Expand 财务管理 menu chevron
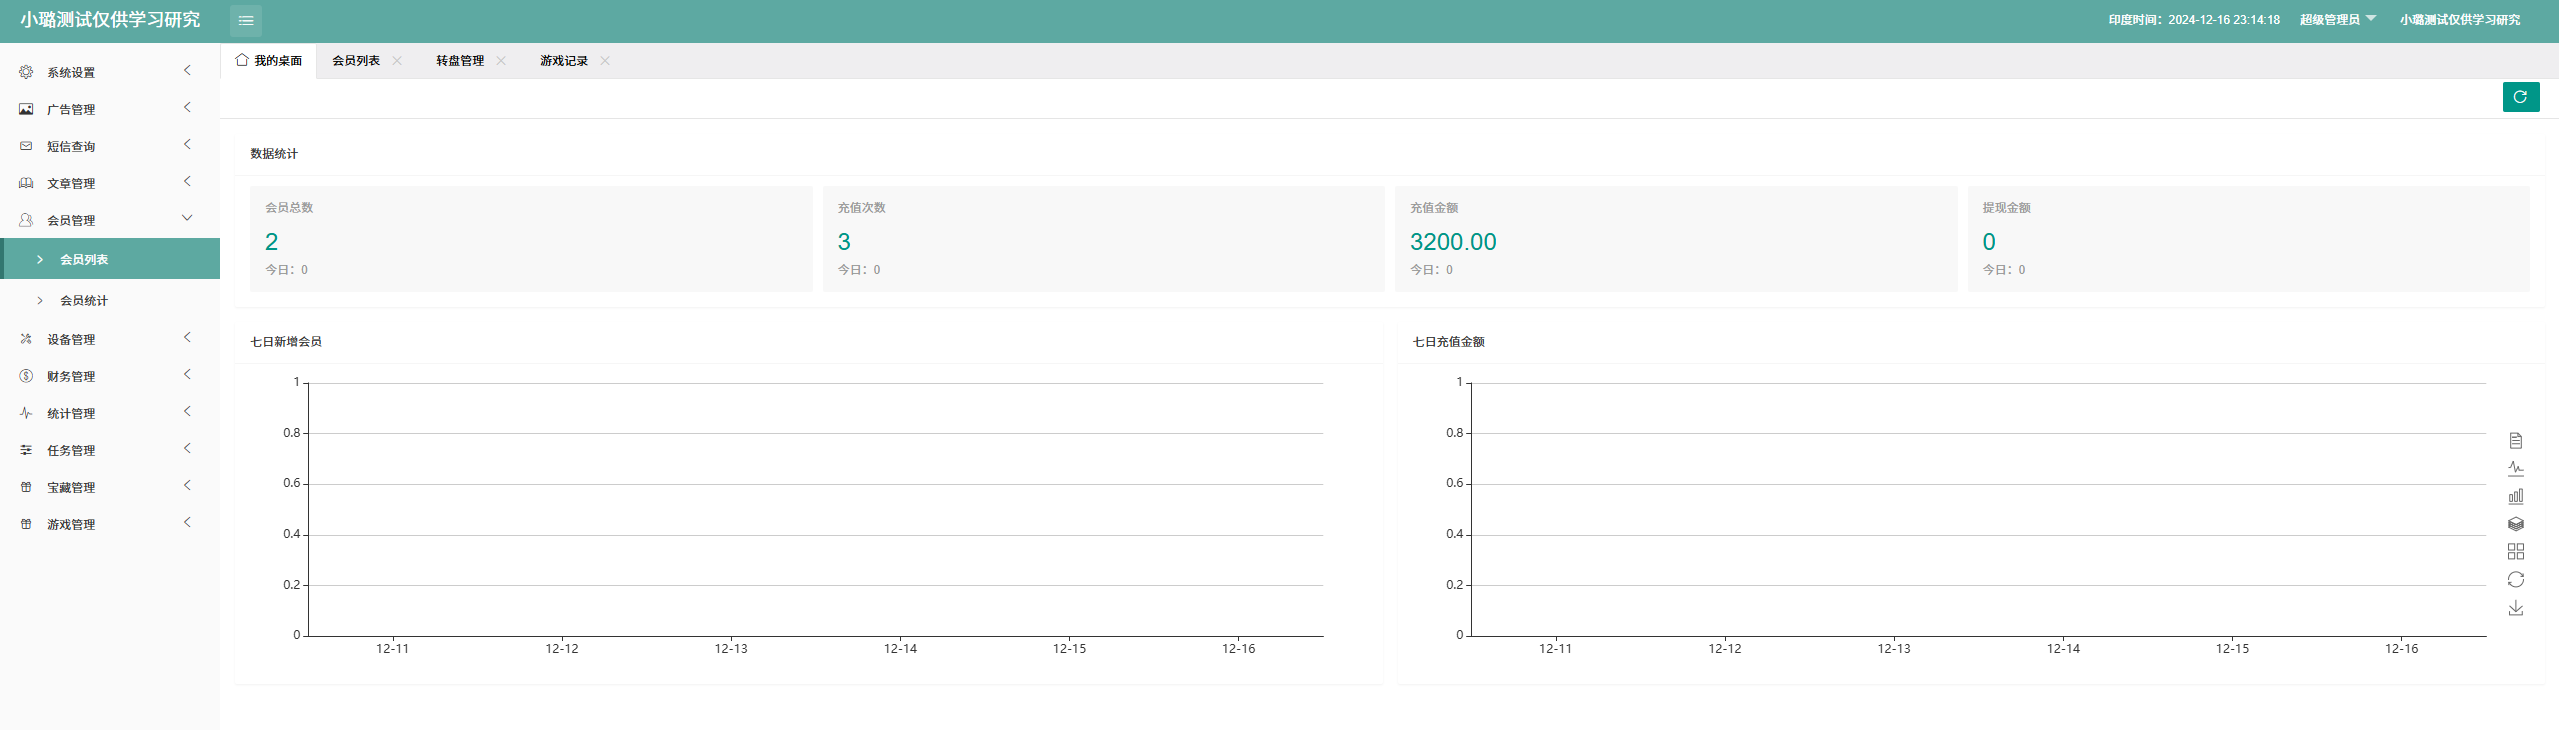 click(187, 374)
